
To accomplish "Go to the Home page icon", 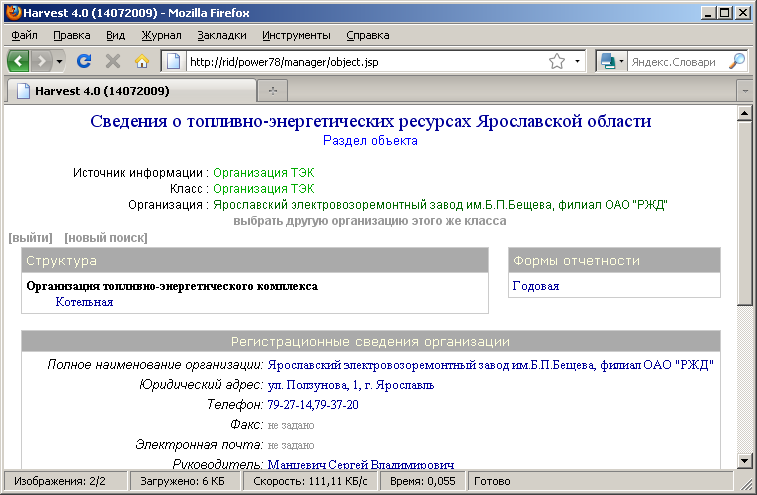I will pos(141,61).
